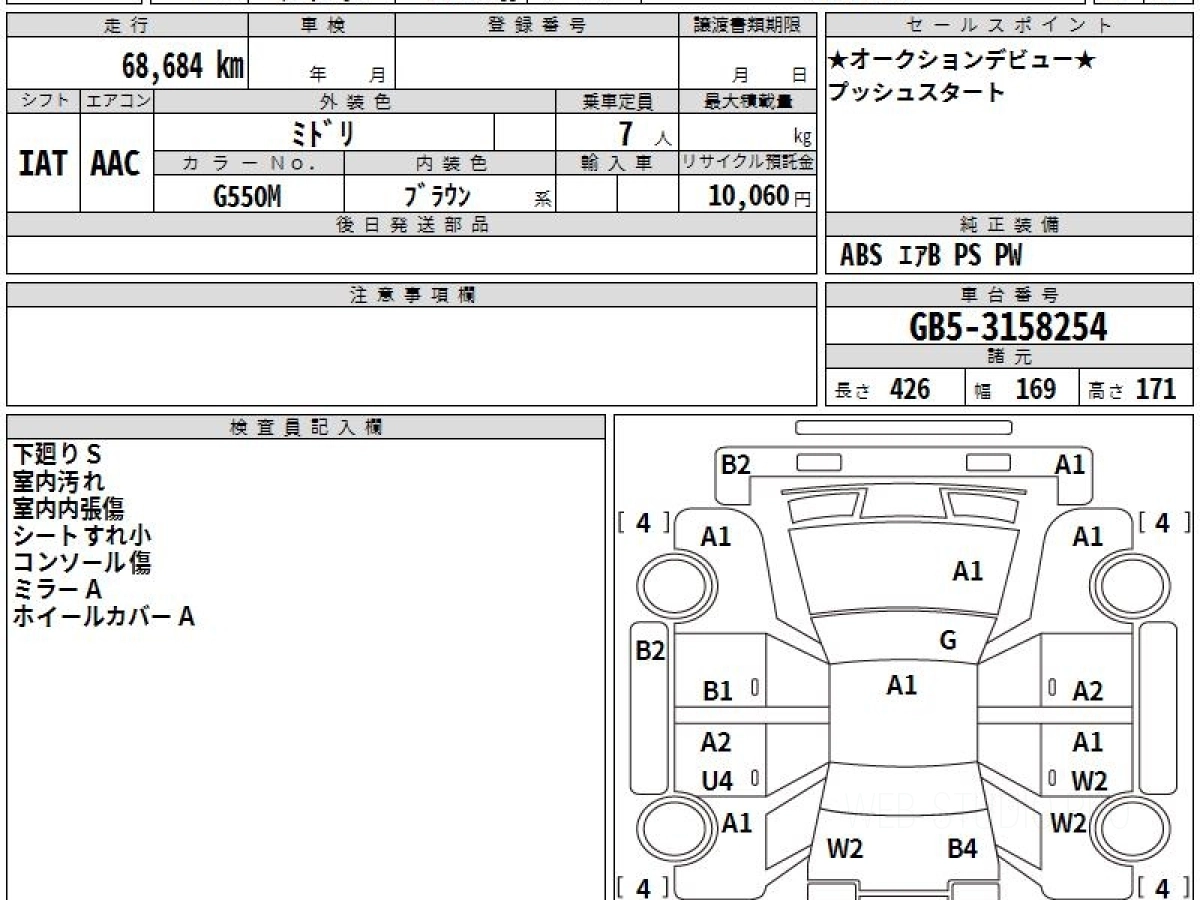Click the G mark on the windshield
The image size is (1200, 900).
(x=948, y=641)
